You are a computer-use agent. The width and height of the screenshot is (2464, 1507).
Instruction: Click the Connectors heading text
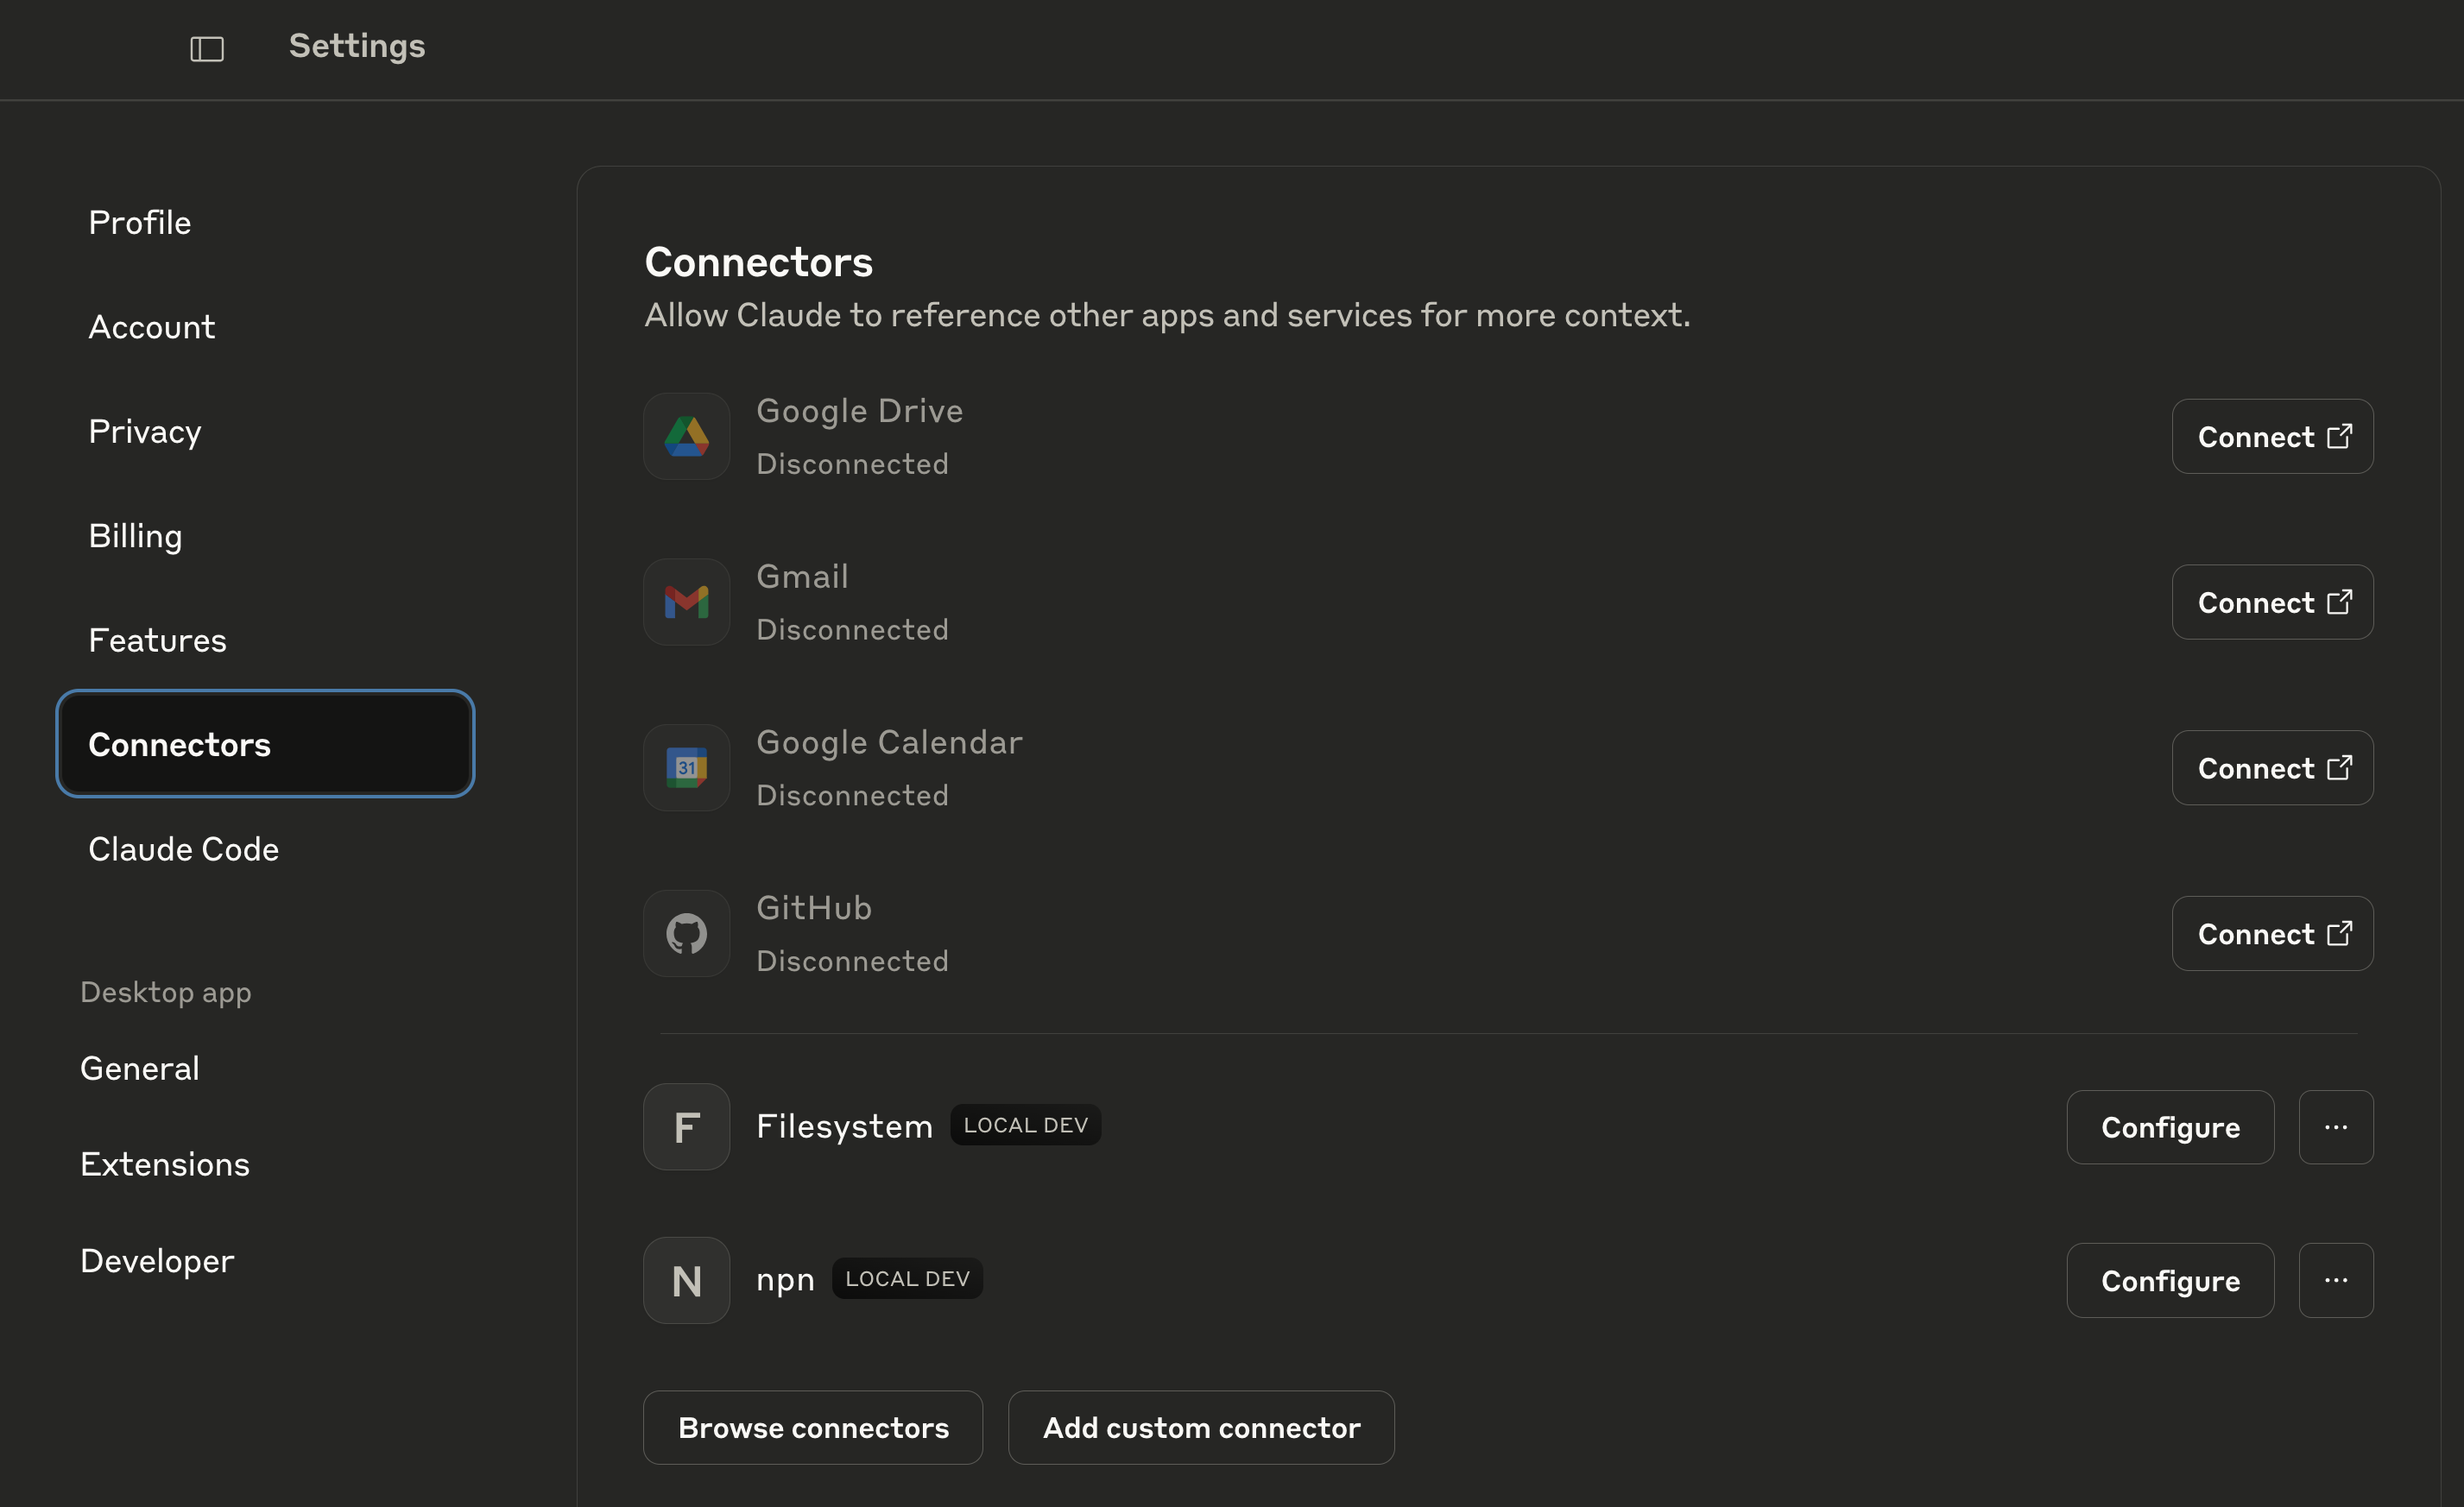[x=758, y=262]
